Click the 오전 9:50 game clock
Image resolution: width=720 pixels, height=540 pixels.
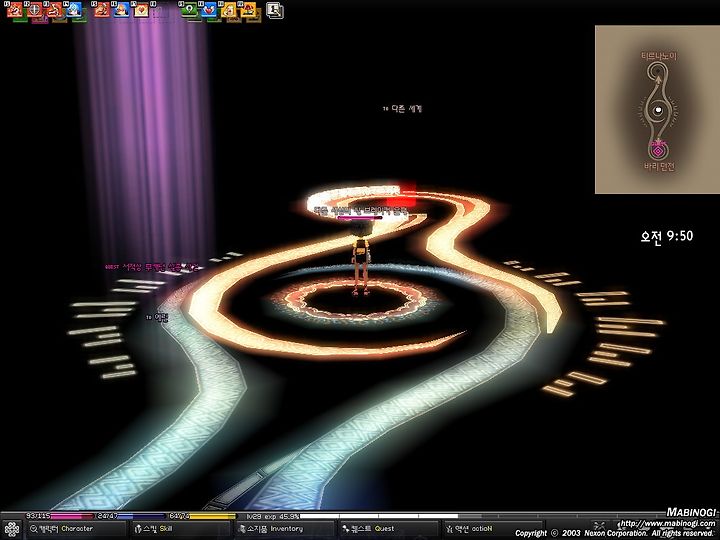tap(667, 236)
